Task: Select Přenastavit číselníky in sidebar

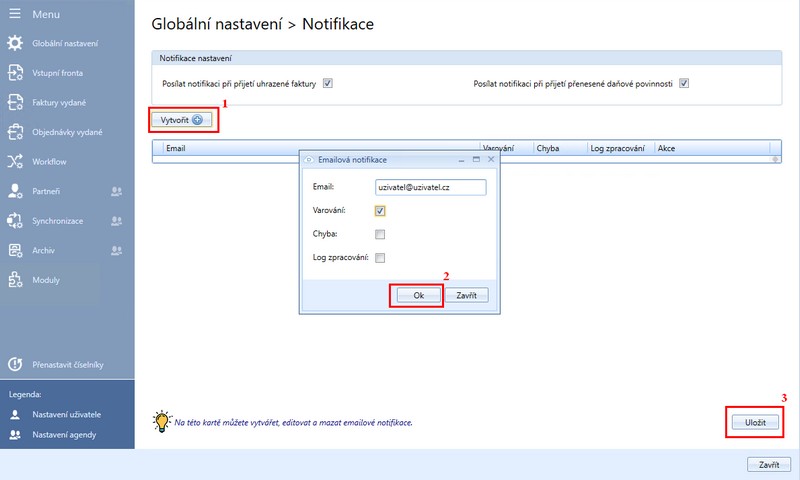Action: pos(68,365)
